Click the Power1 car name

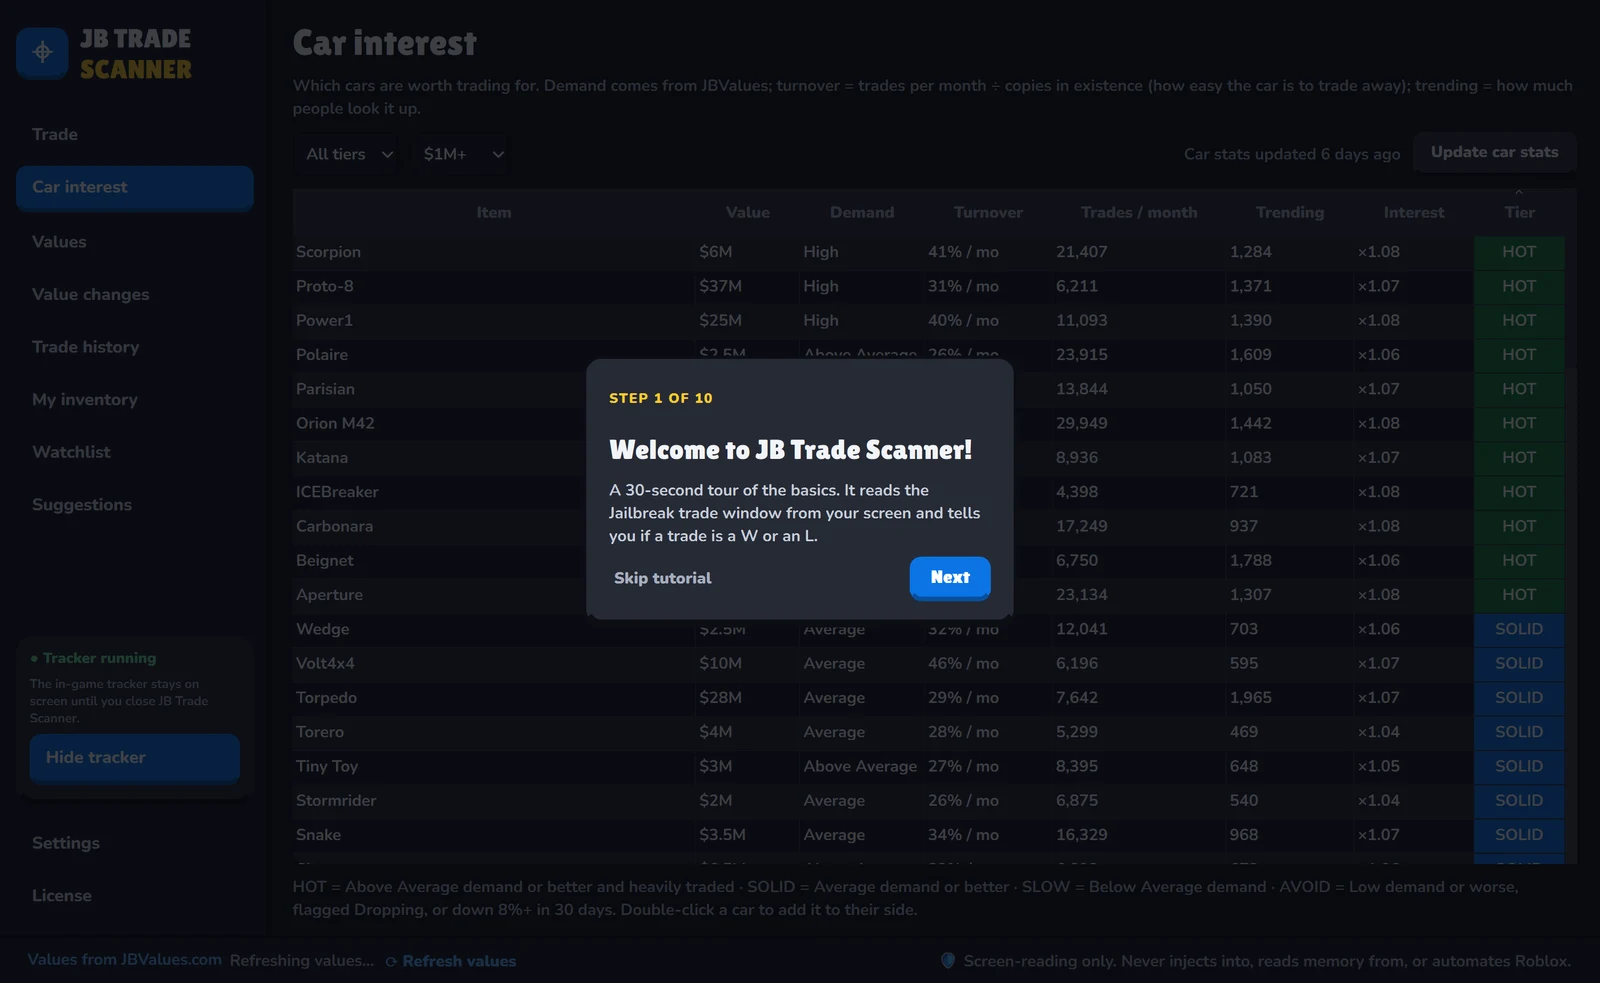point(324,321)
